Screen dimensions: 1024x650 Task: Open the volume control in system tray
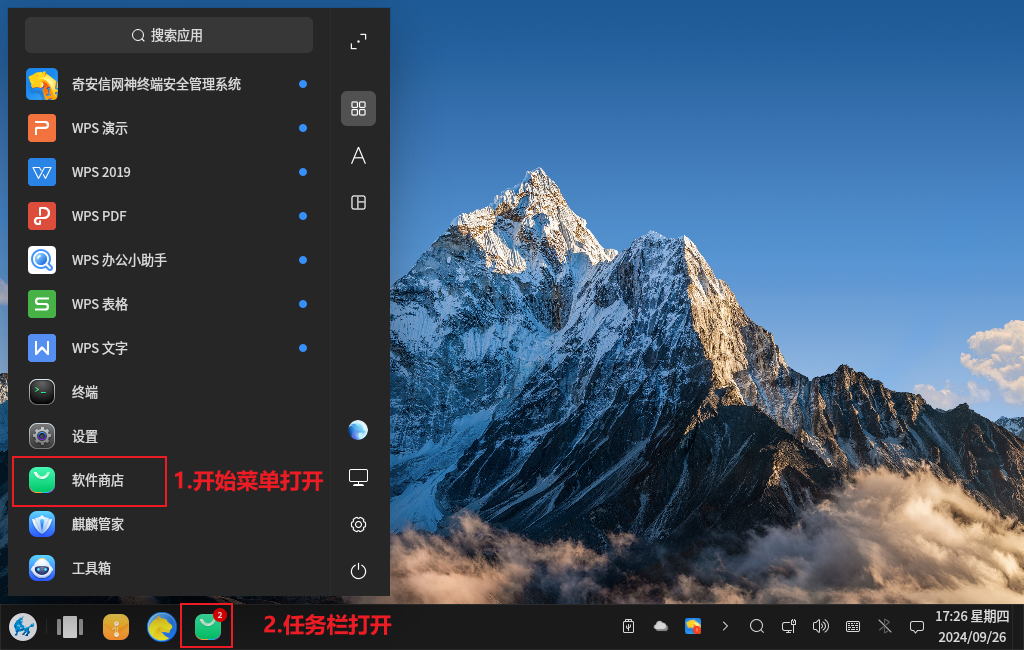coord(821,627)
